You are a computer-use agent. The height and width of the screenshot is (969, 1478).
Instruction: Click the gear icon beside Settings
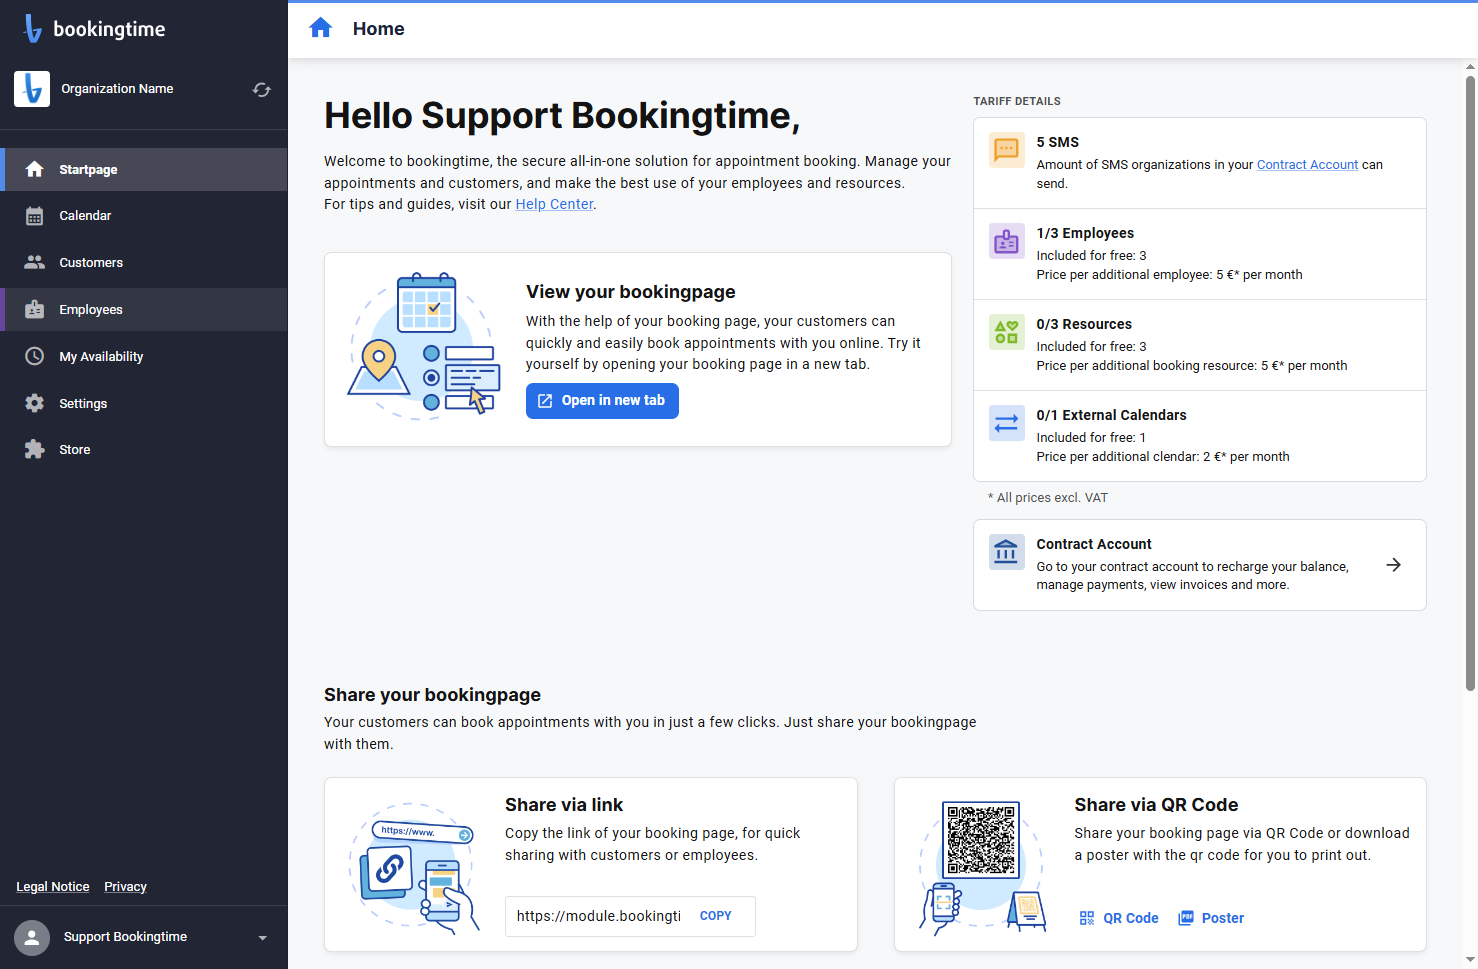(35, 403)
